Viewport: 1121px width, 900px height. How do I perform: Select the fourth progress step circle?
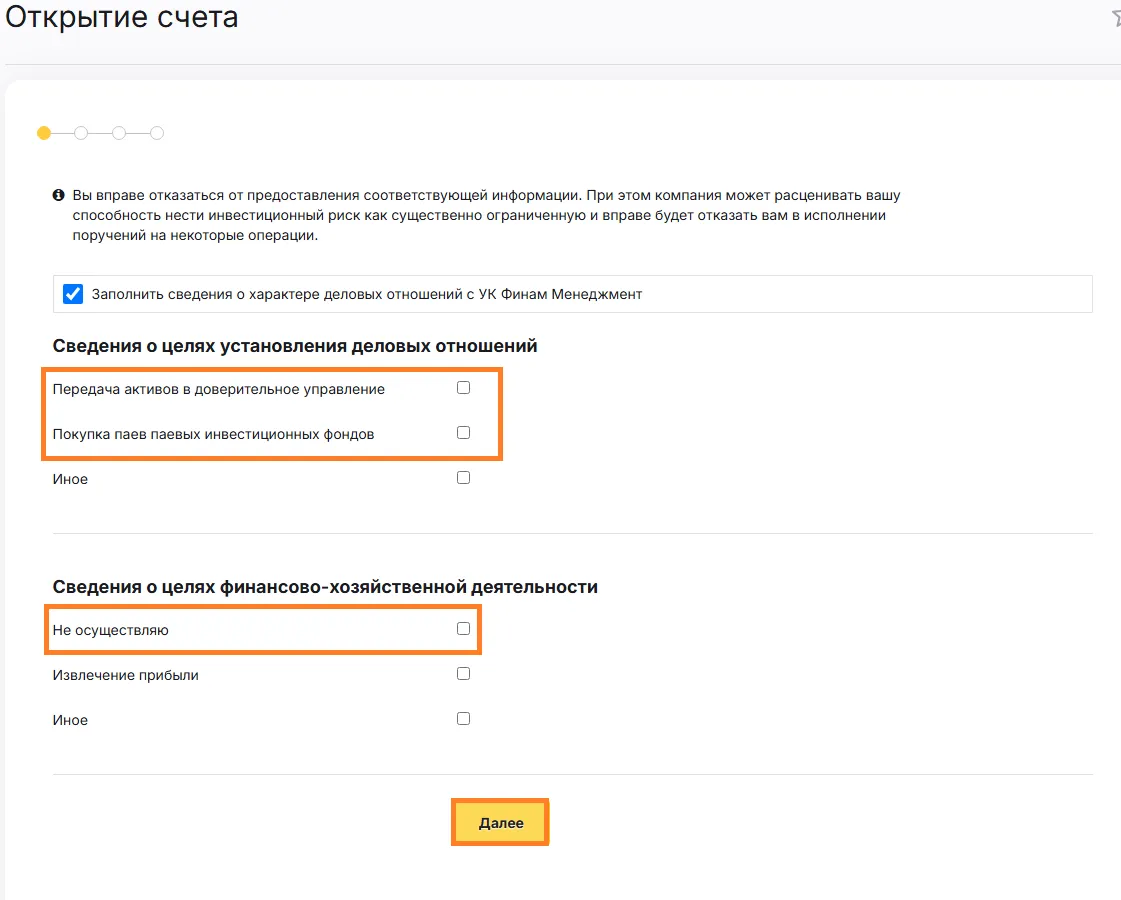click(x=157, y=133)
